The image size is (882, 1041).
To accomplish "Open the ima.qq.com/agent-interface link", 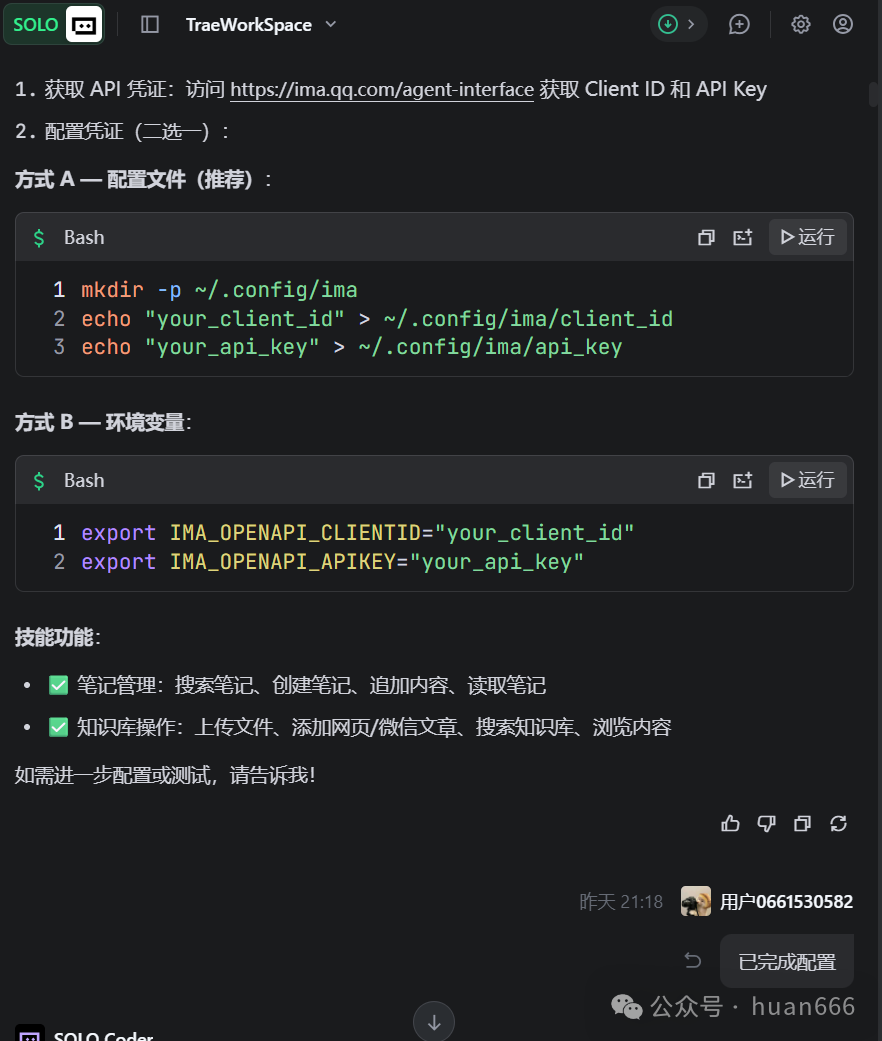I will point(382,89).
